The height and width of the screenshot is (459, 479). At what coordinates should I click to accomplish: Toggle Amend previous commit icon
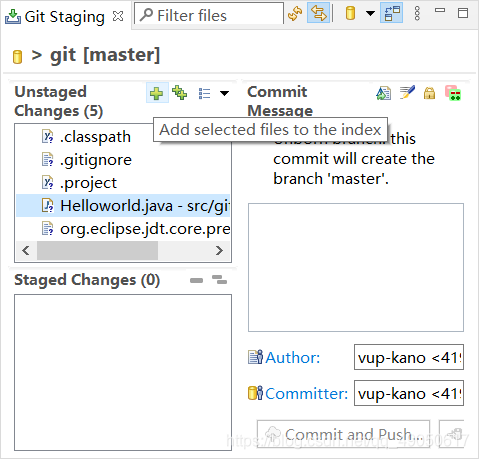(x=384, y=93)
